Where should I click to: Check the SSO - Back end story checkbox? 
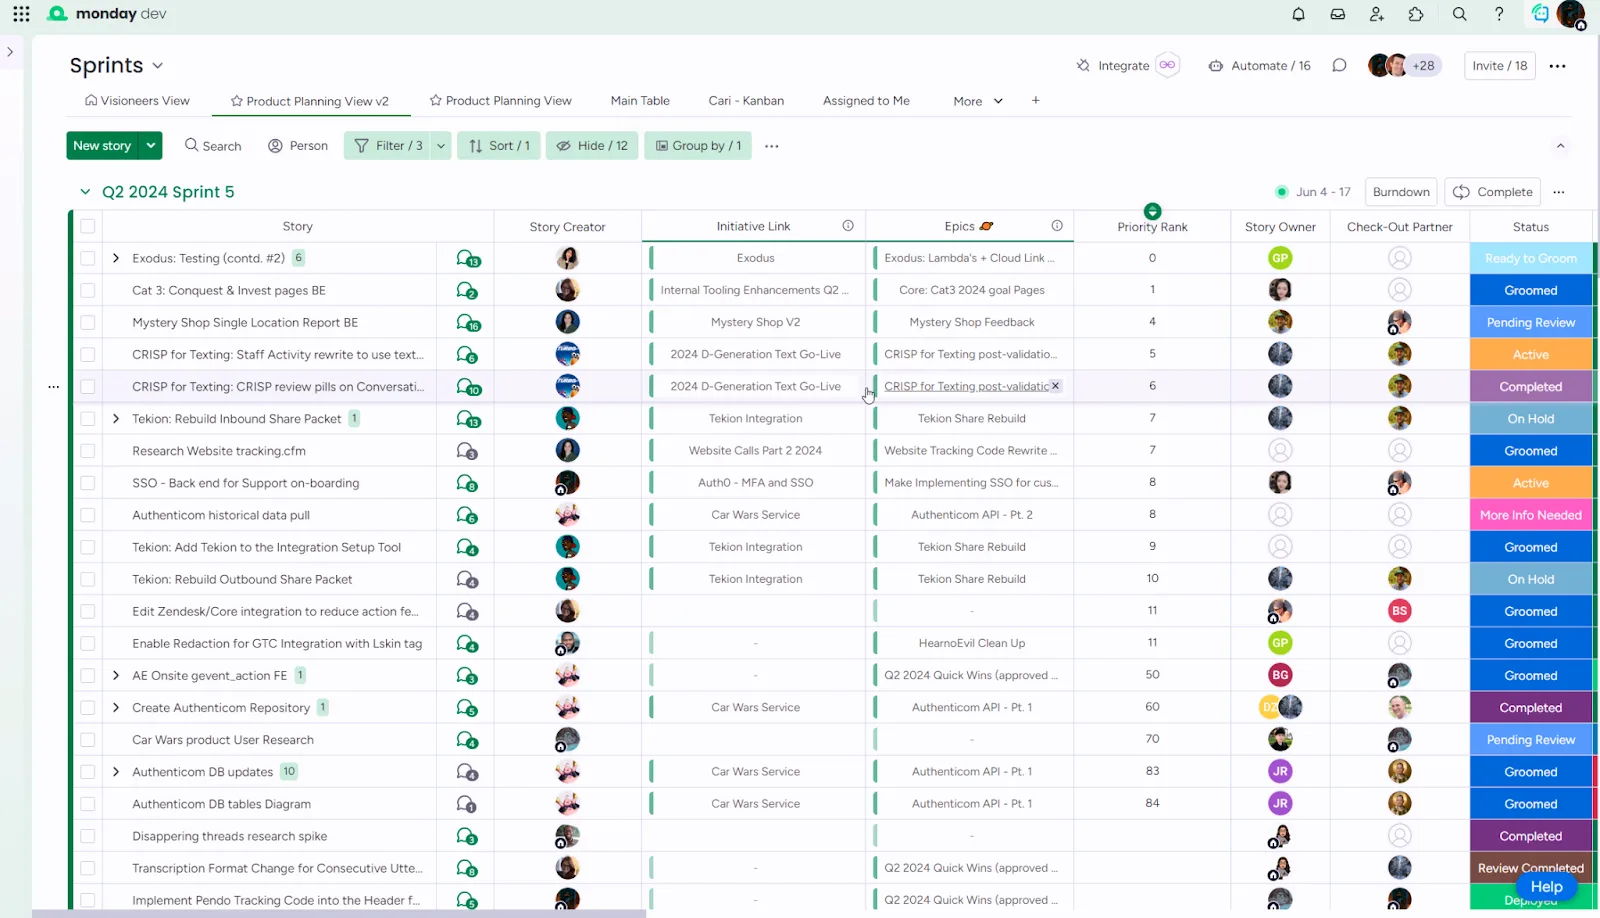[88, 483]
